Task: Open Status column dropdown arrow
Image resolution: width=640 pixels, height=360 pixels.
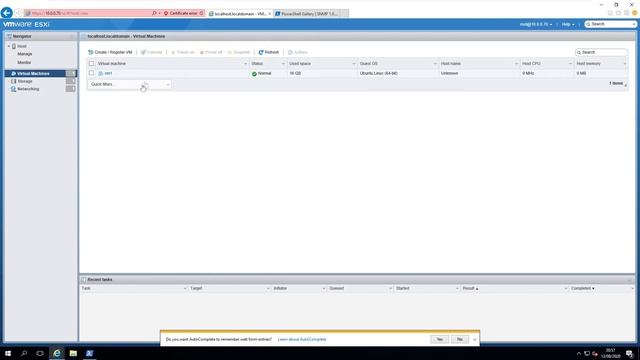Action: (283, 64)
